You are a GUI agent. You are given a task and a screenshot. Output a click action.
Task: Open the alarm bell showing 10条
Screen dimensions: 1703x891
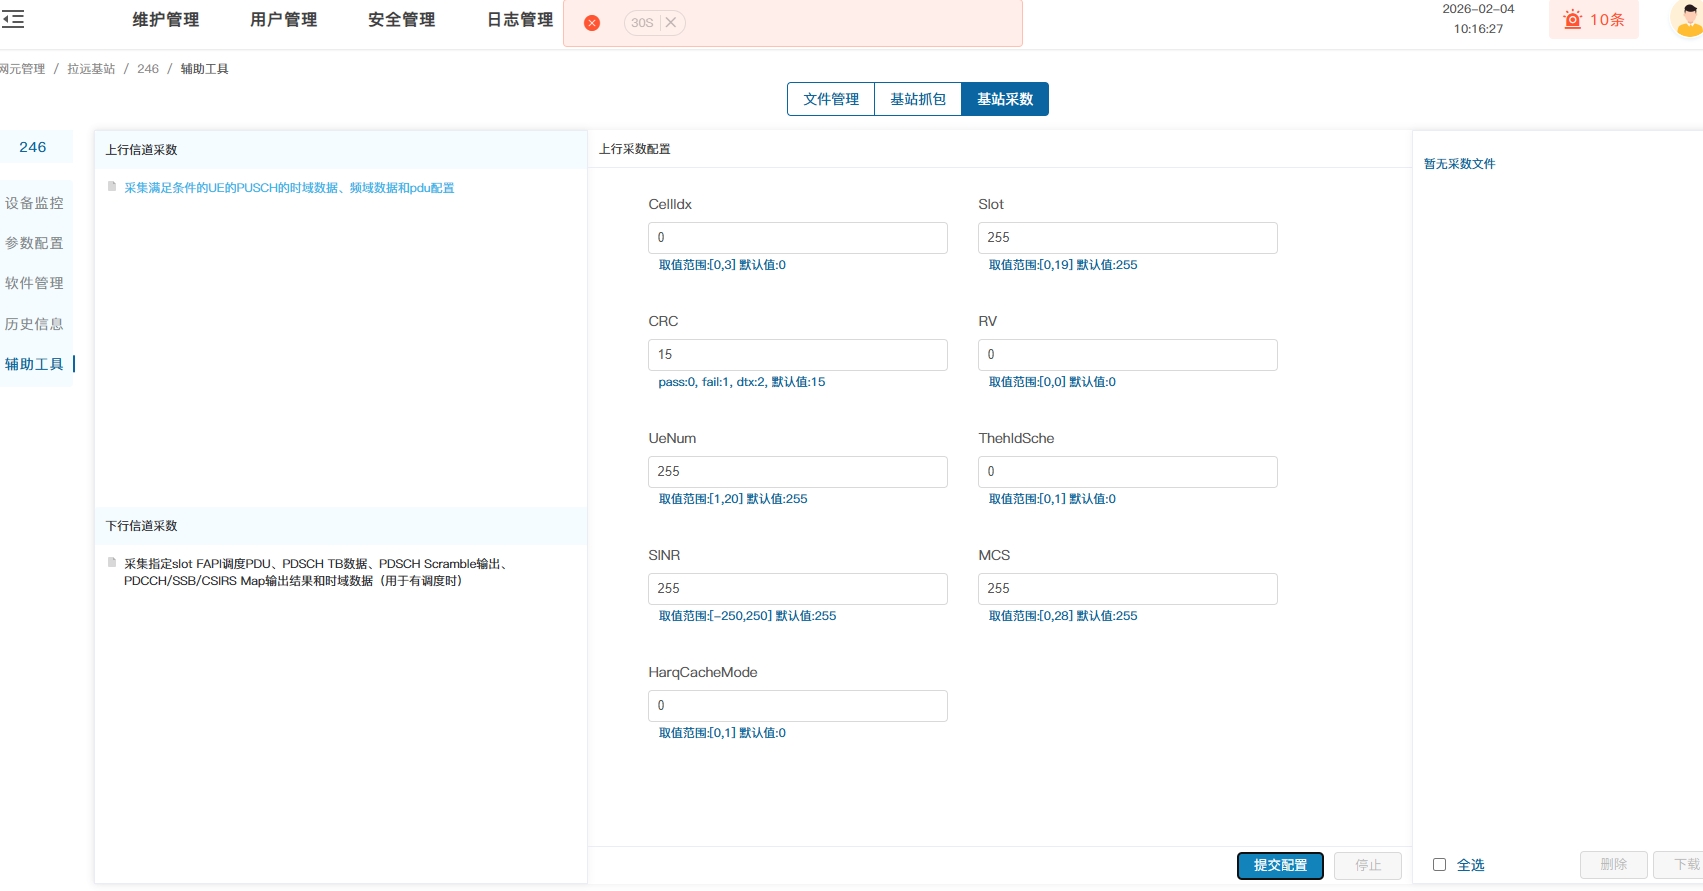1593,20
